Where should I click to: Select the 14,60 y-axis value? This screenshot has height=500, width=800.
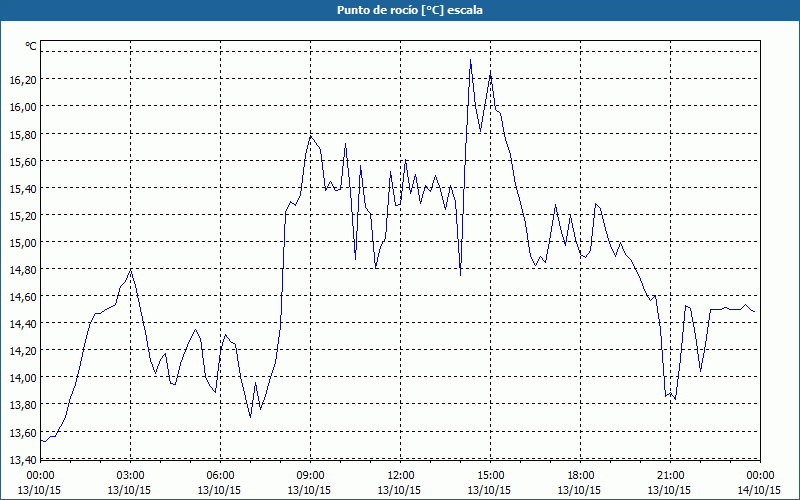pos(23,296)
